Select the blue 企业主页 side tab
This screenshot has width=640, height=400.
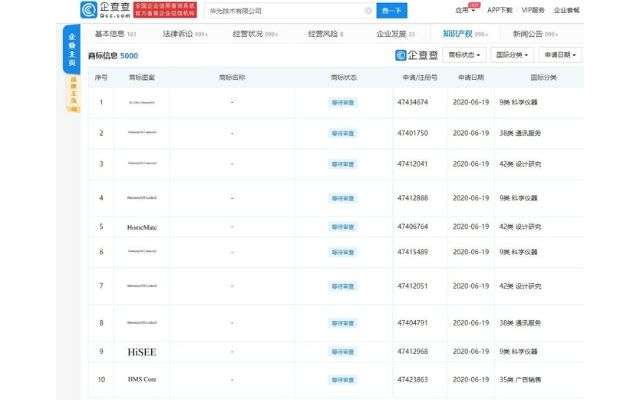click(x=72, y=49)
